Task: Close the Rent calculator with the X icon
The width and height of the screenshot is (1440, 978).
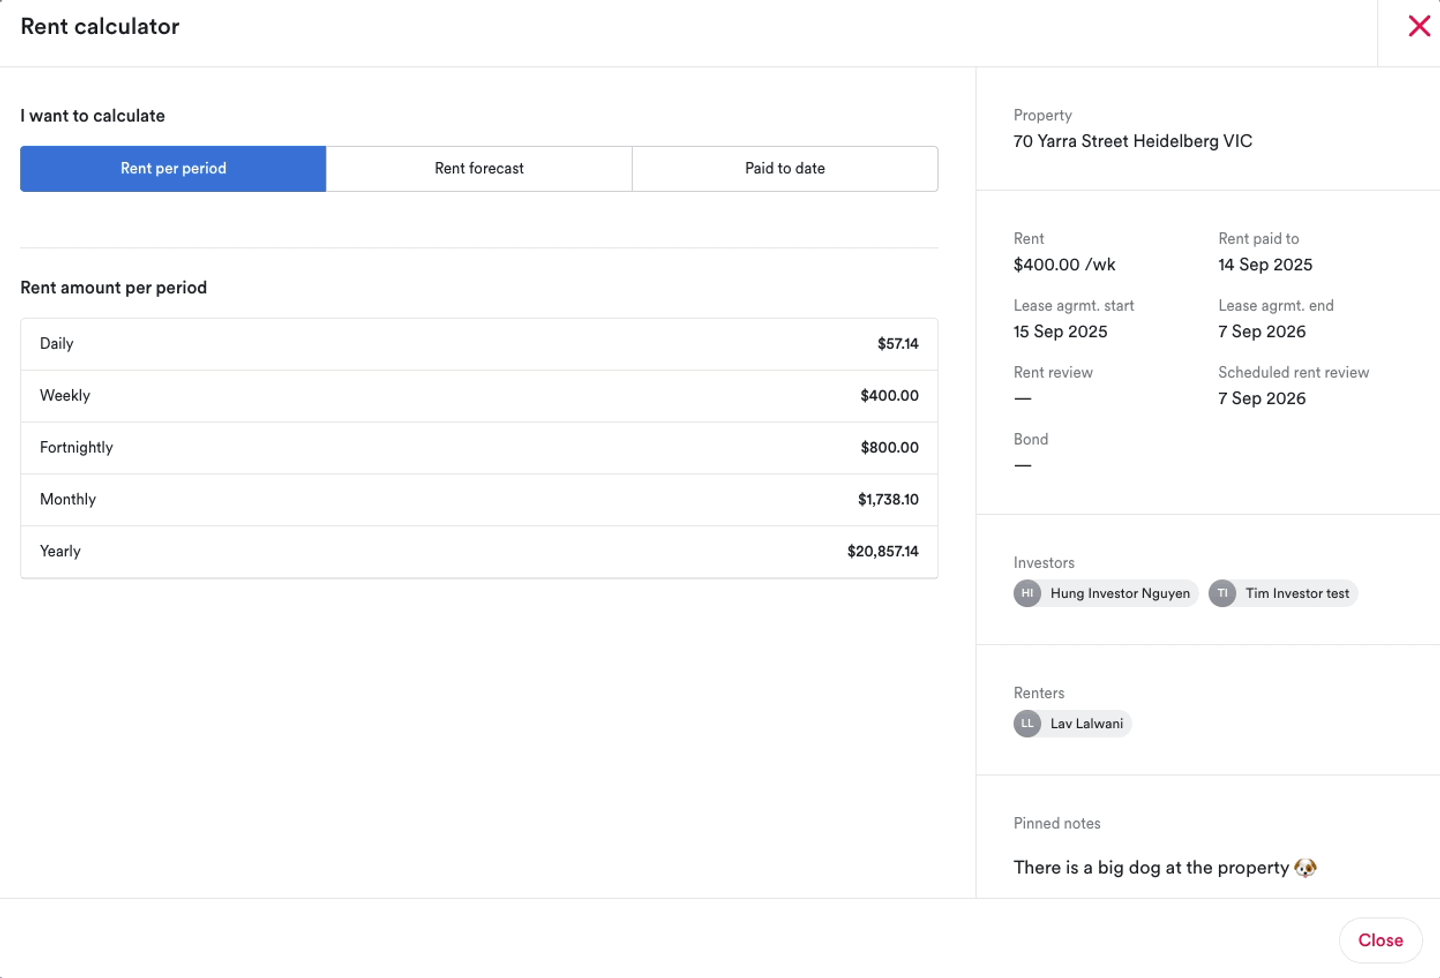Action: tap(1419, 26)
